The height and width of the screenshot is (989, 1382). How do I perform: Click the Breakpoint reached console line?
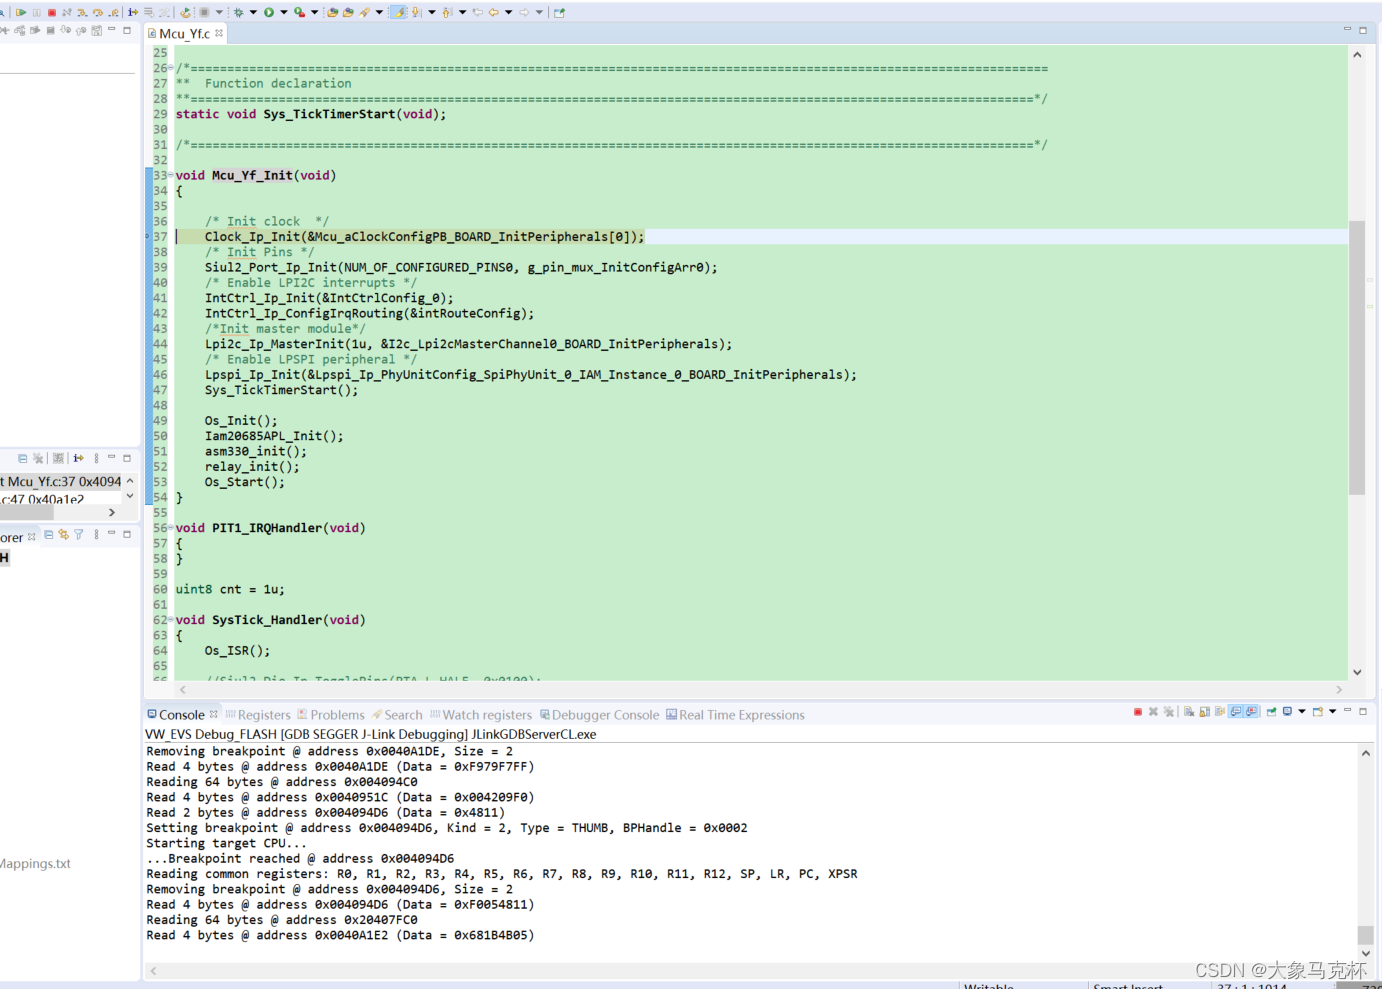300,859
